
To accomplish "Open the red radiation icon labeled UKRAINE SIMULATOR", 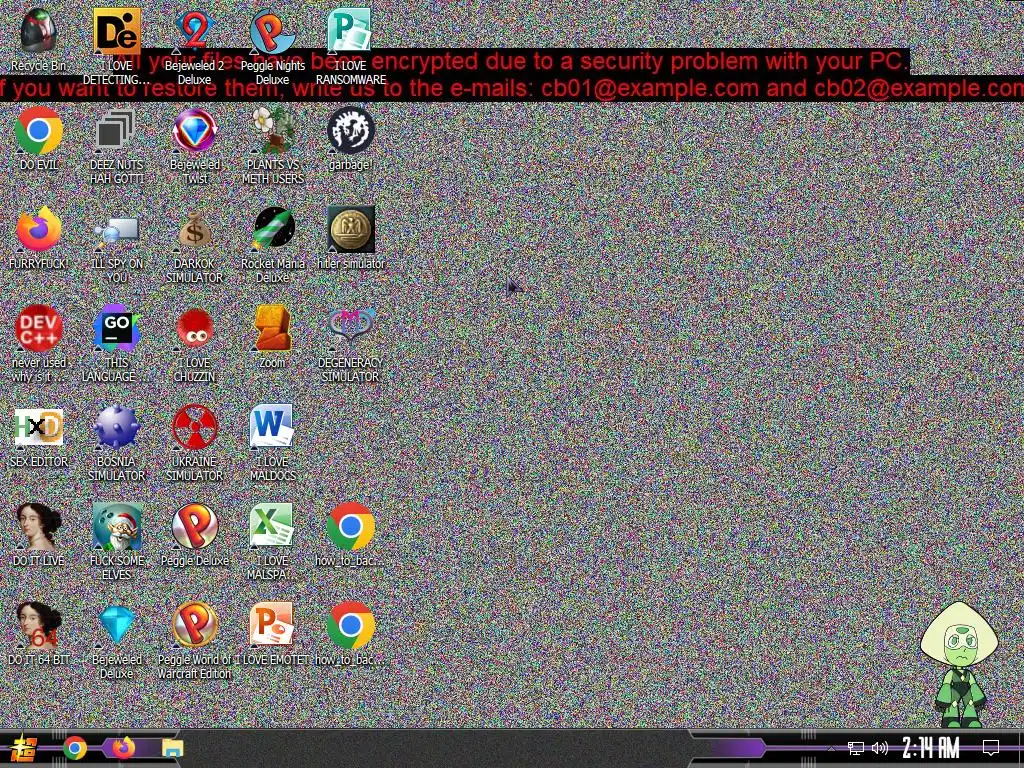I will pos(195,427).
